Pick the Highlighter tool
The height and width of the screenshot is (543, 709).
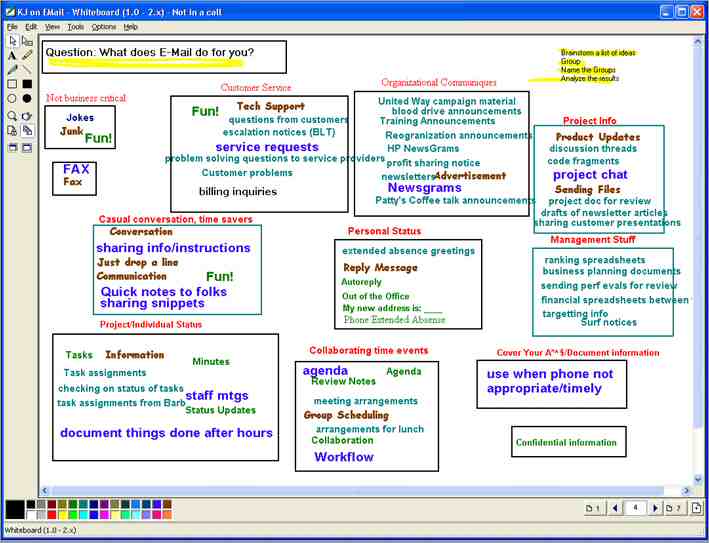tap(27, 56)
